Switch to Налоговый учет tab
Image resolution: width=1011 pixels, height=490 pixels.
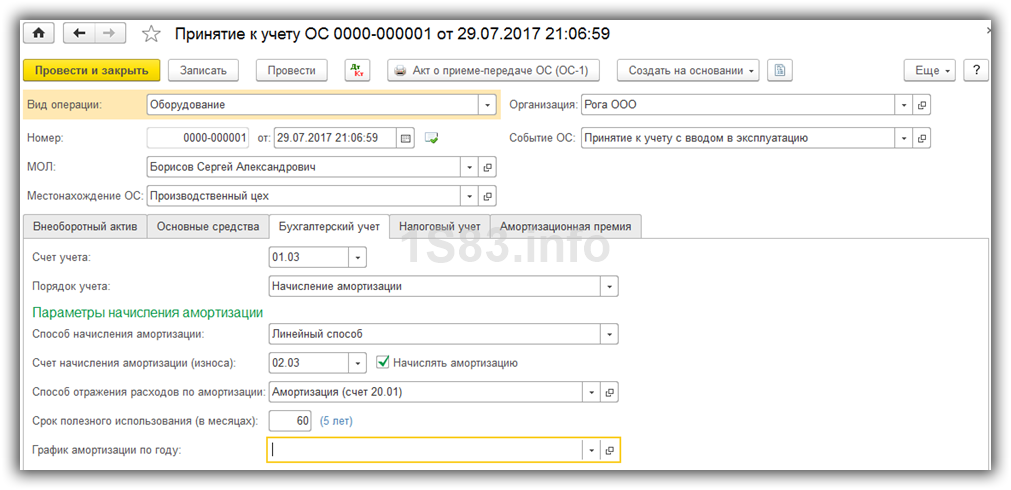point(440,226)
